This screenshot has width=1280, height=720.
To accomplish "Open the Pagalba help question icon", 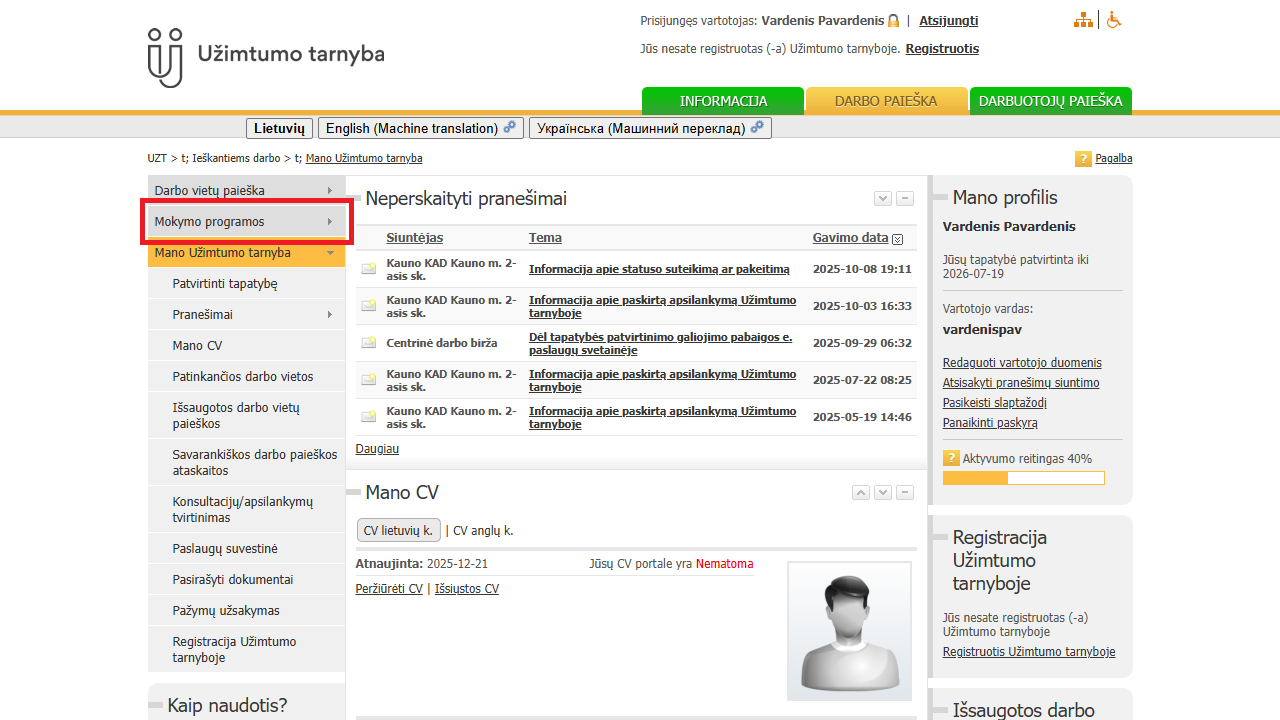I will tap(1083, 159).
